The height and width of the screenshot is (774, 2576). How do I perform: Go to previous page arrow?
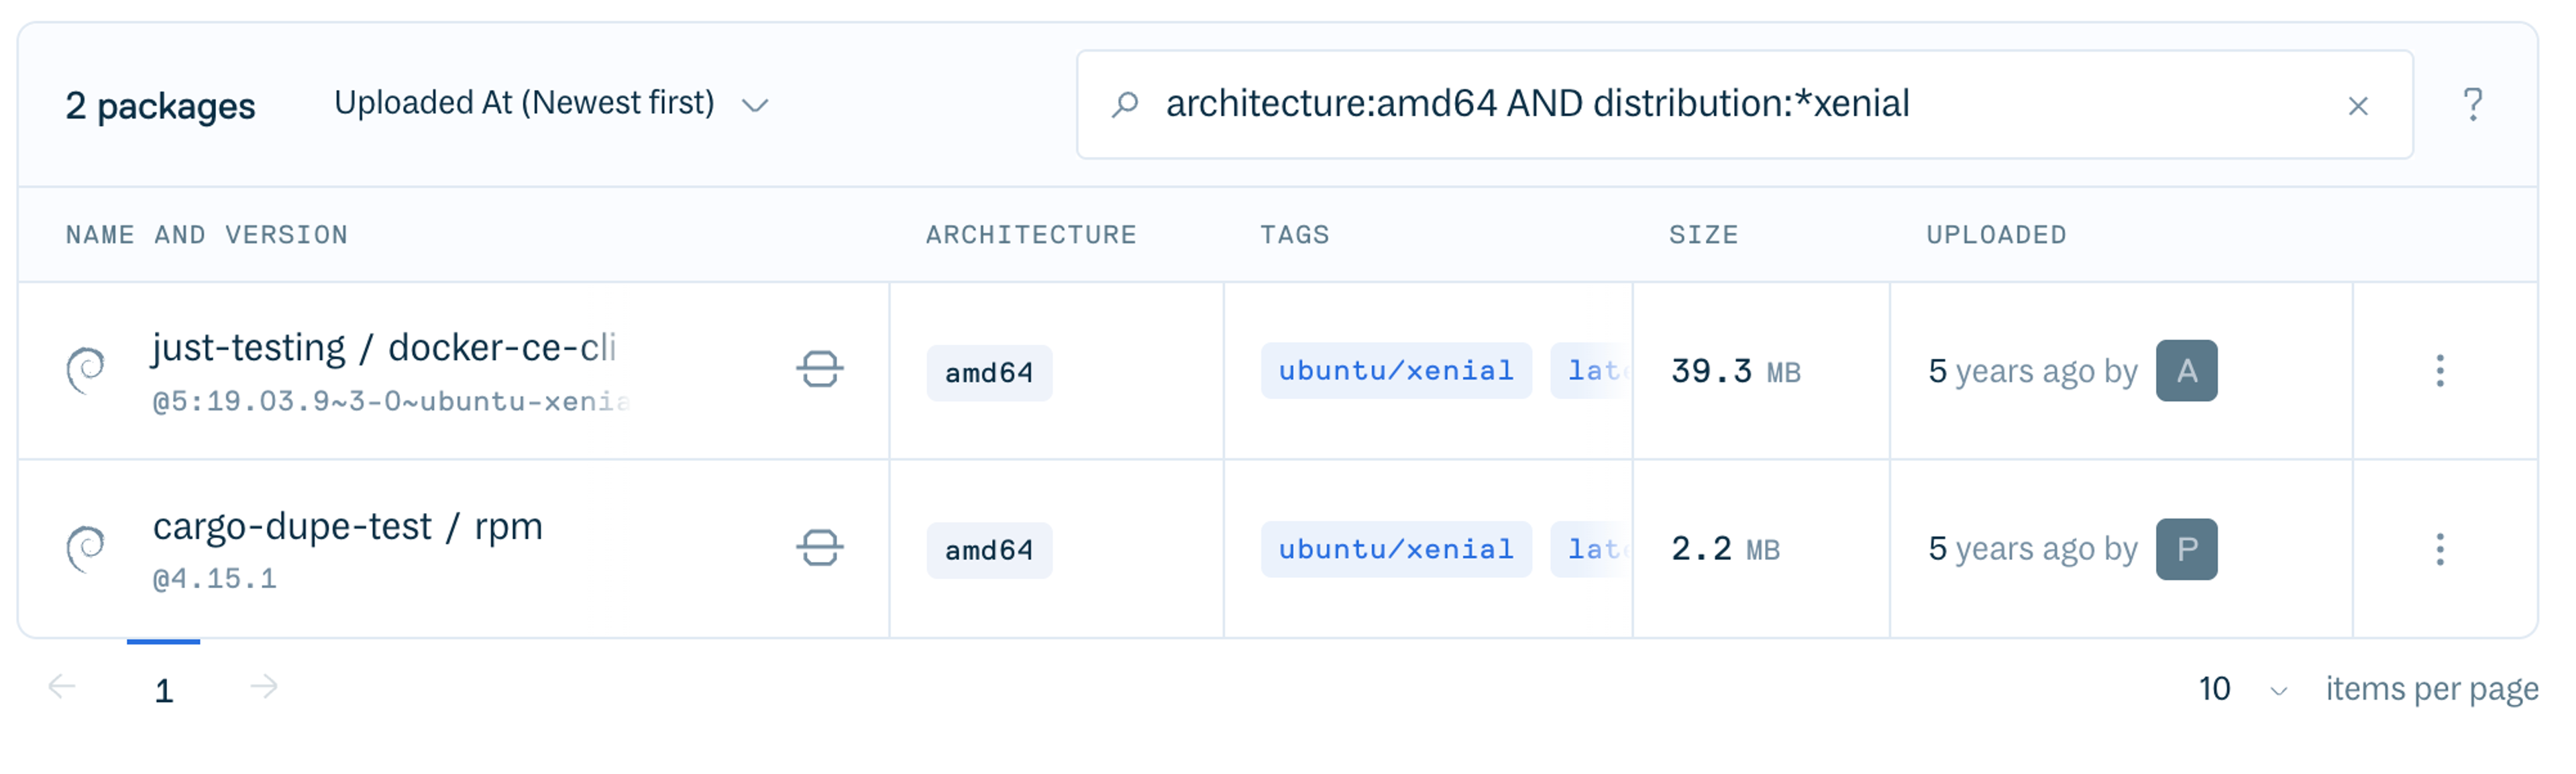[62, 687]
